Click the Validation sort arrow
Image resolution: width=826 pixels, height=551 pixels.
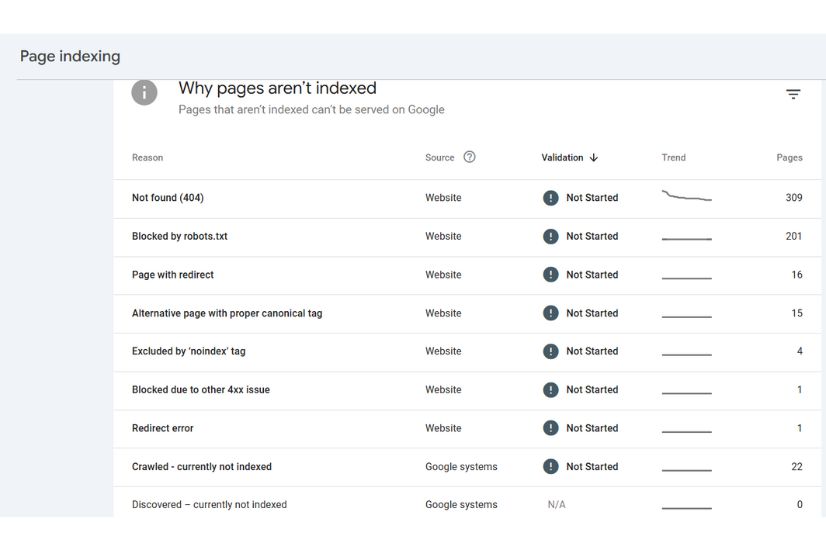tap(594, 158)
